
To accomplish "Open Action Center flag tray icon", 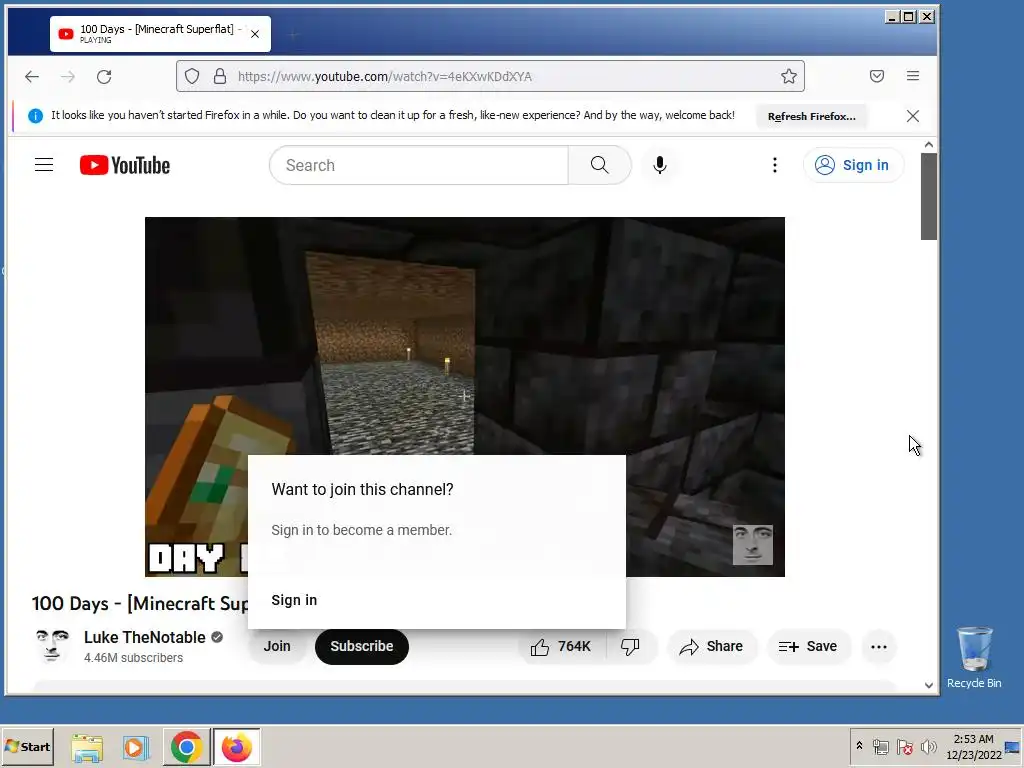I will point(904,746).
